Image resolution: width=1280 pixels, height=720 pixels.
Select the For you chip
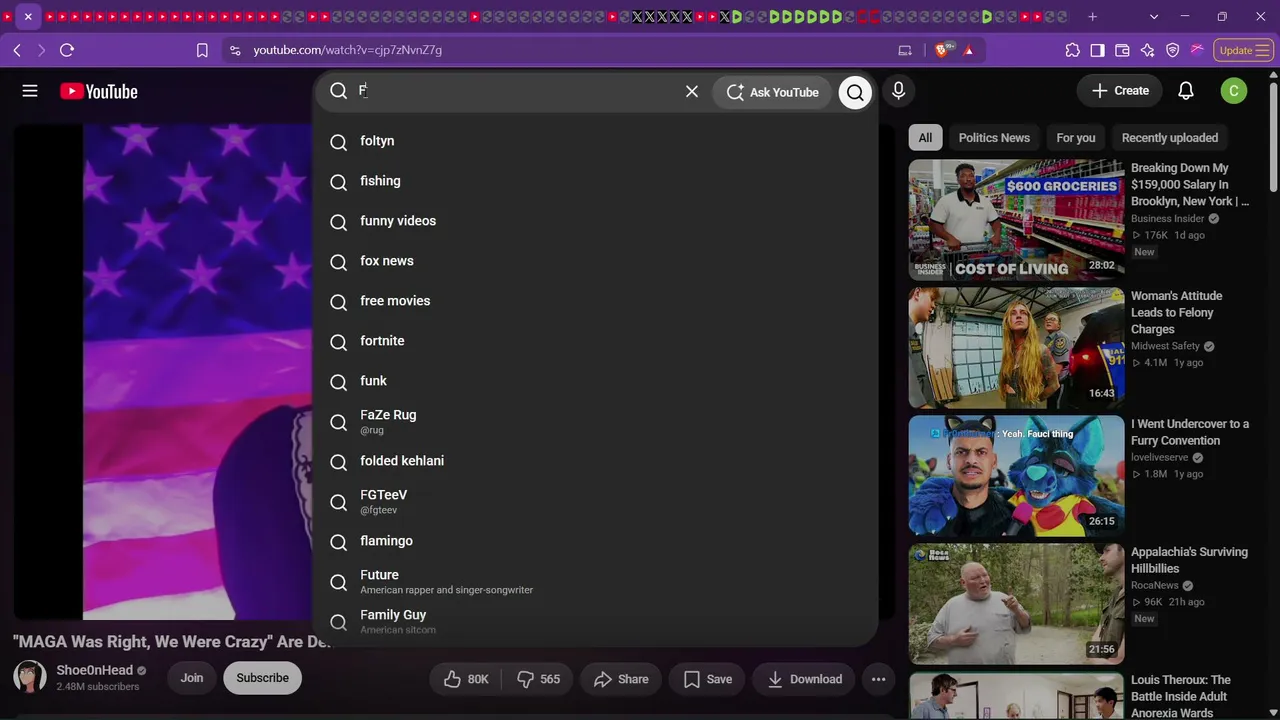[x=1076, y=138]
